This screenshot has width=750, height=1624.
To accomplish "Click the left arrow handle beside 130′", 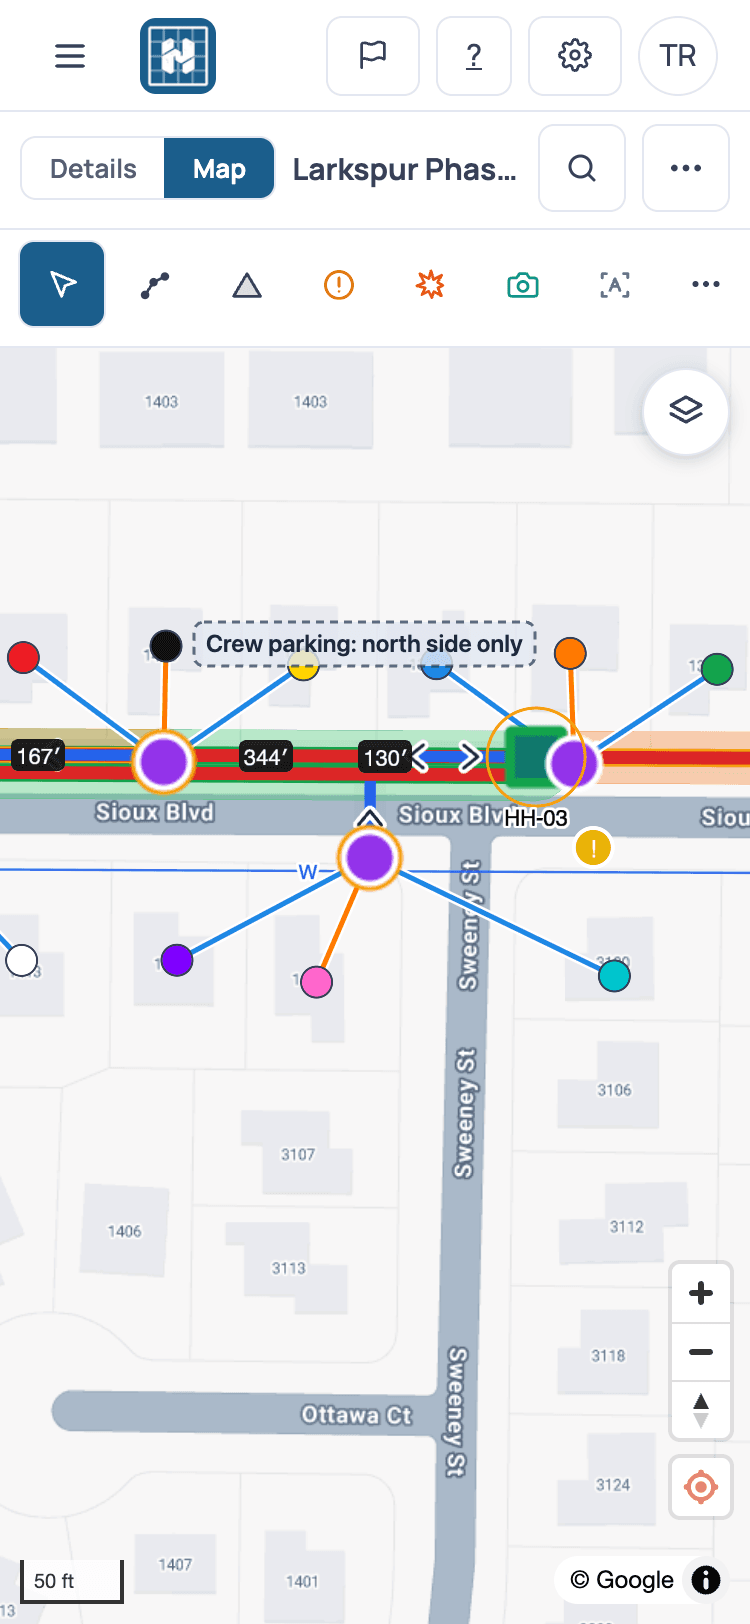I will click(421, 758).
